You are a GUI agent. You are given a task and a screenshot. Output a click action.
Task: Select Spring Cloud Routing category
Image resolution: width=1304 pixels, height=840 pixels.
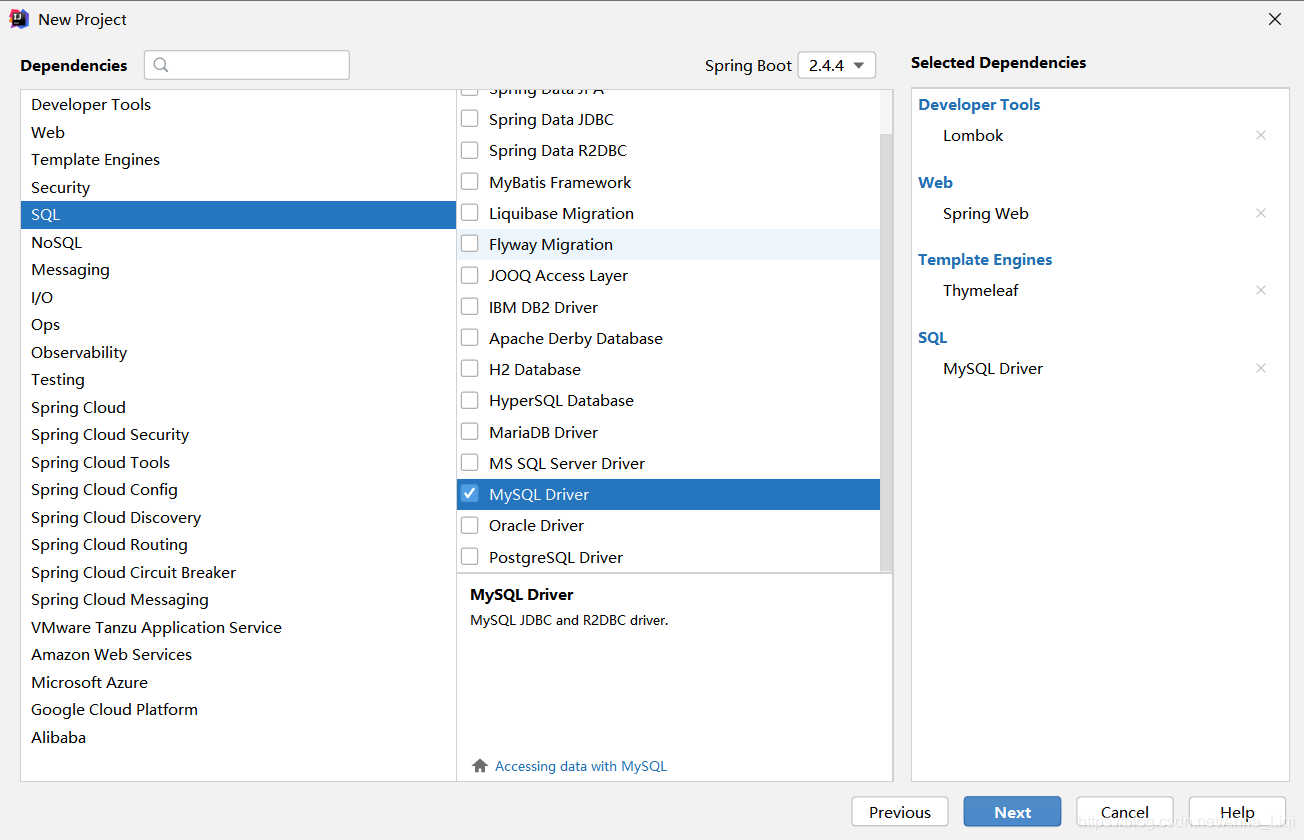coord(238,545)
